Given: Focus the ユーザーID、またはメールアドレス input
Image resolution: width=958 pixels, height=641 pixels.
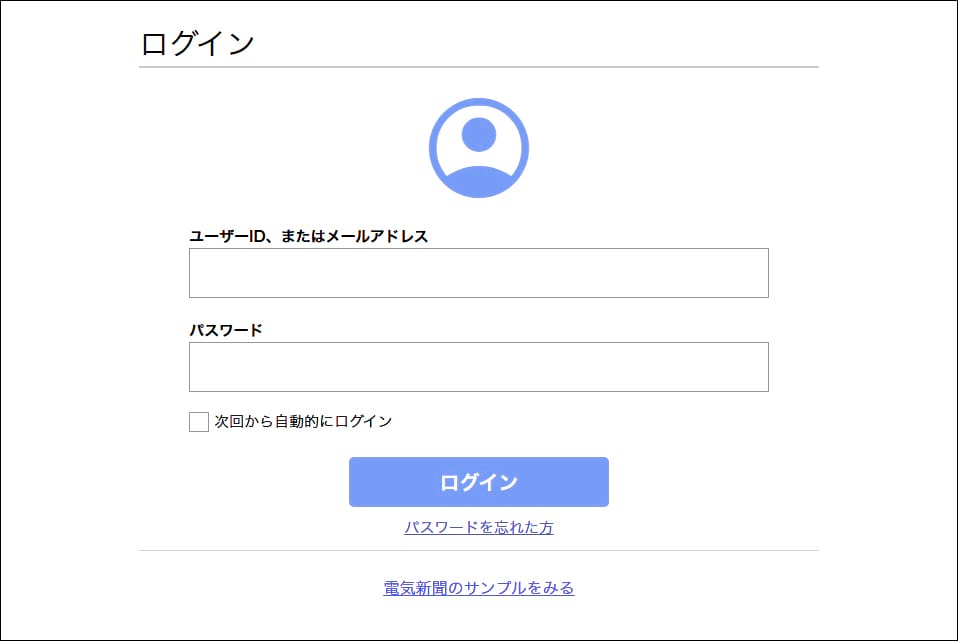Looking at the screenshot, I should [x=478, y=272].
